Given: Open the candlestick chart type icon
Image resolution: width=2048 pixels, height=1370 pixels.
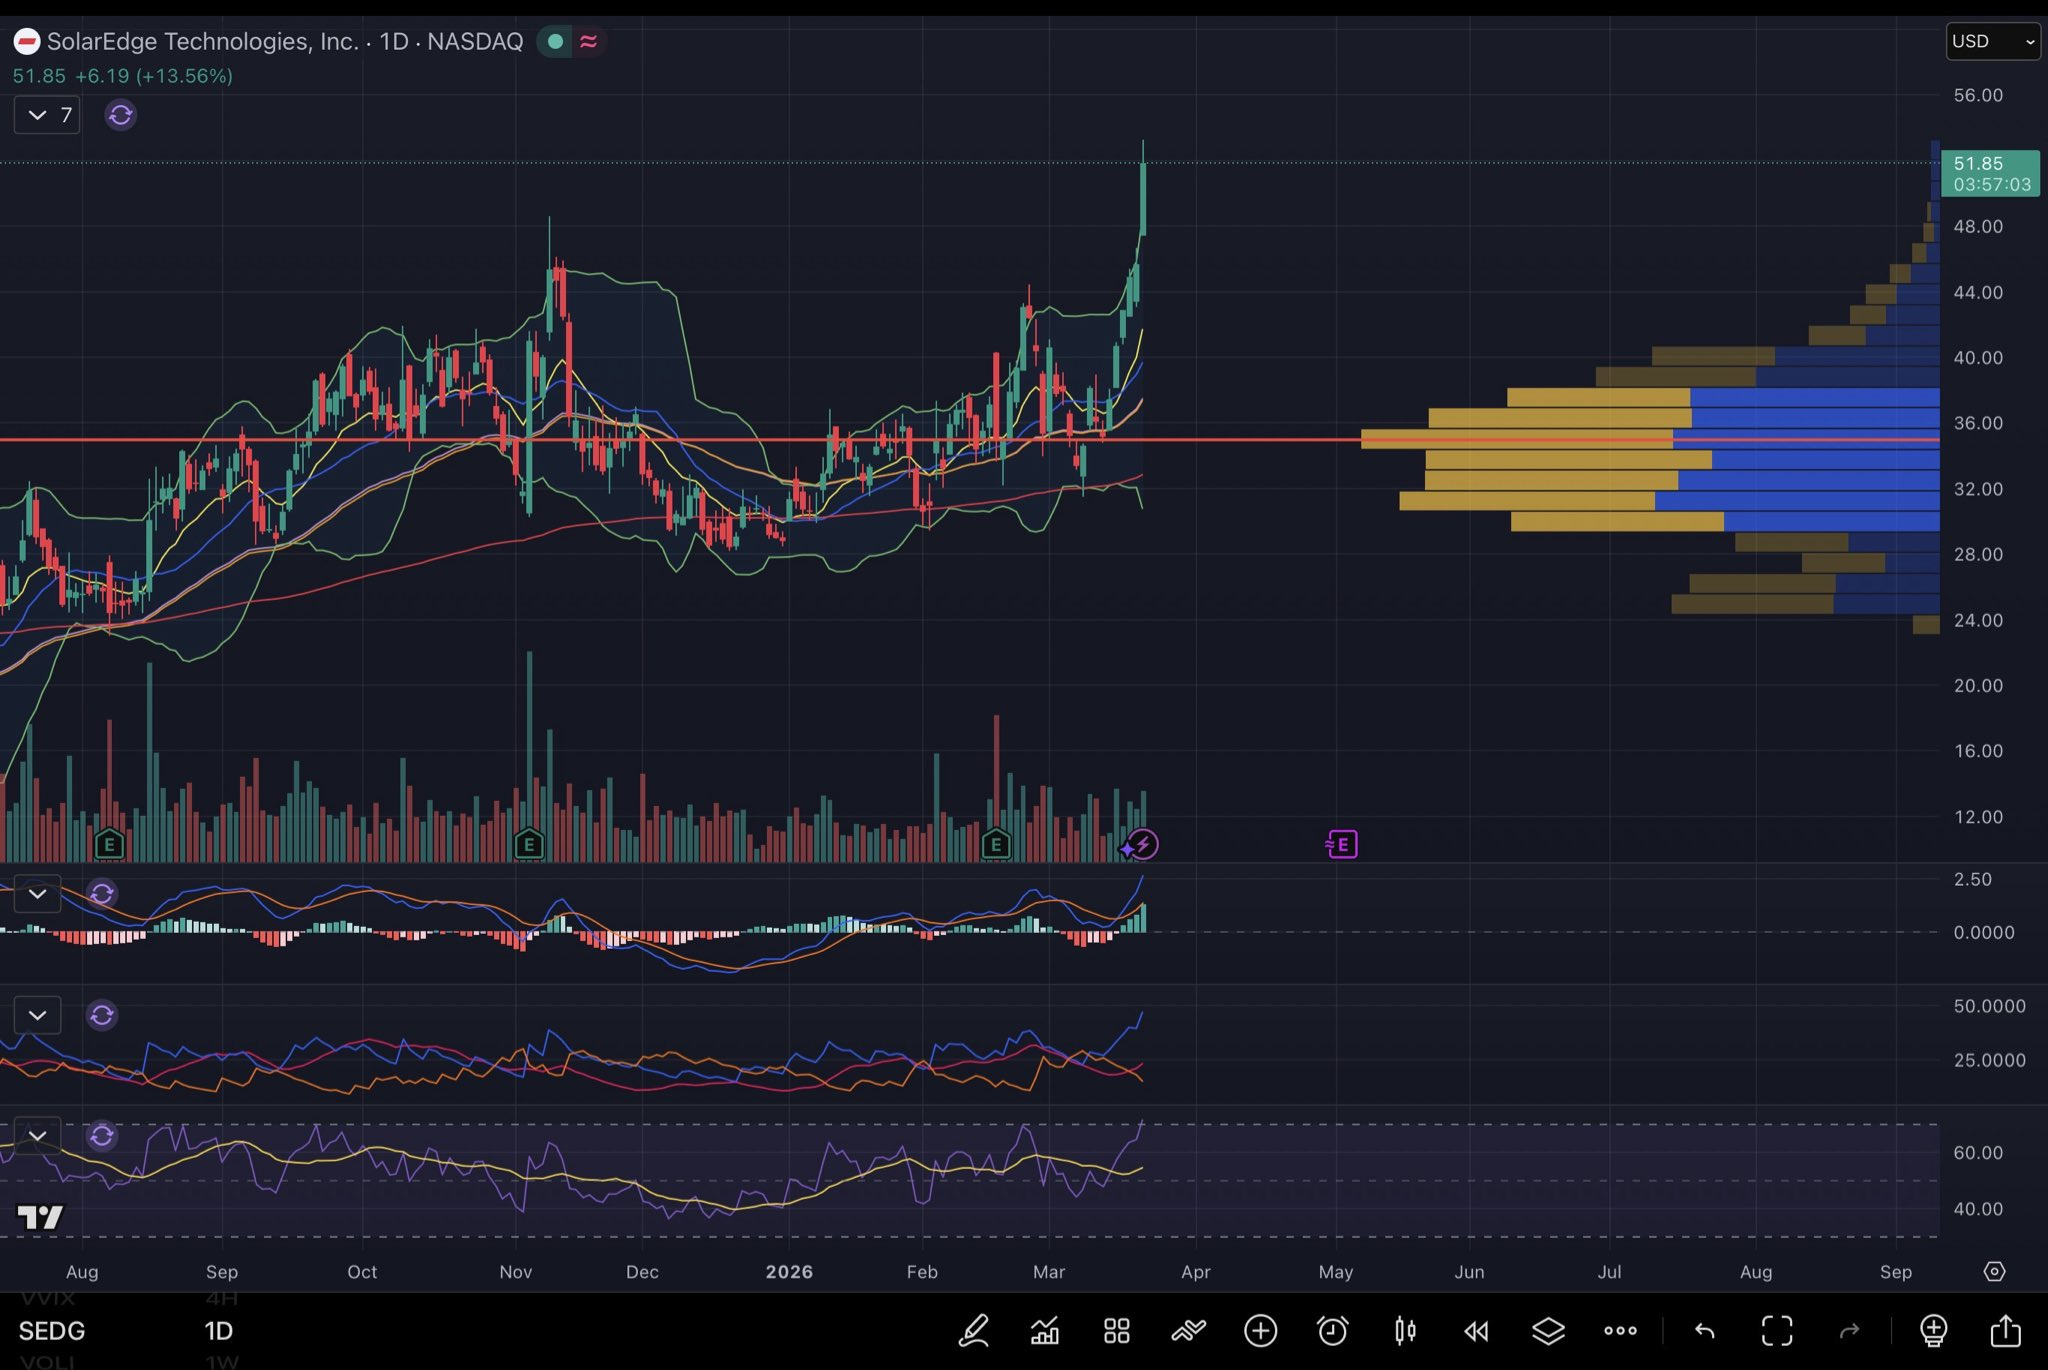Looking at the screenshot, I should (1405, 1331).
